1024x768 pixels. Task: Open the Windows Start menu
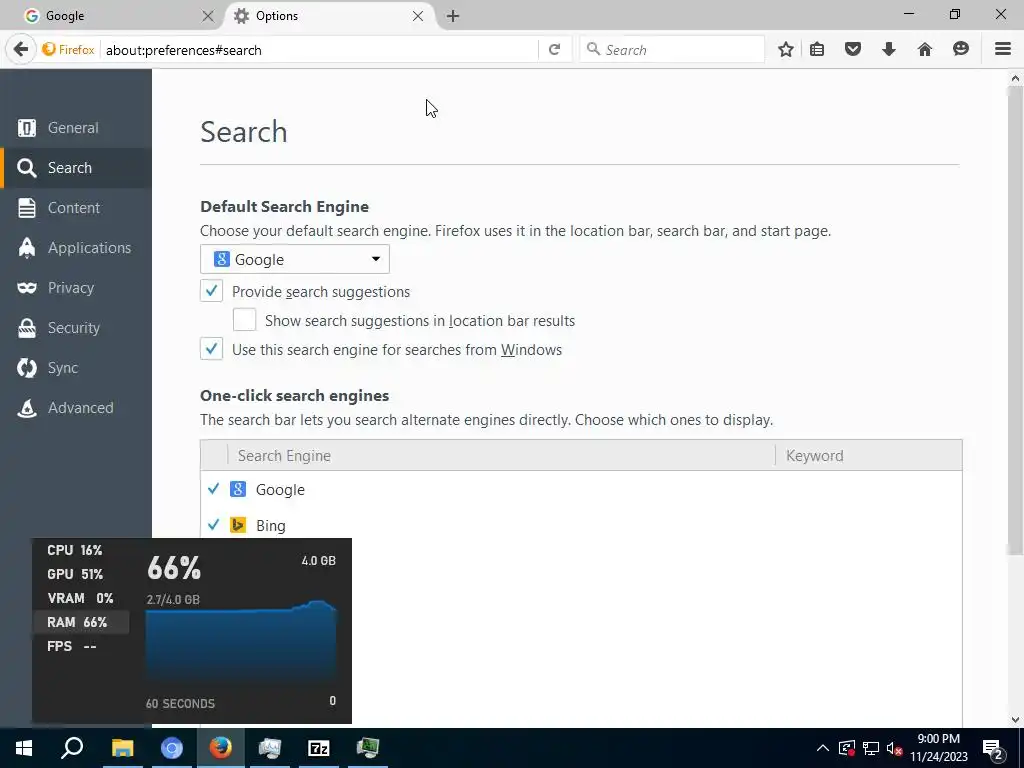24,748
